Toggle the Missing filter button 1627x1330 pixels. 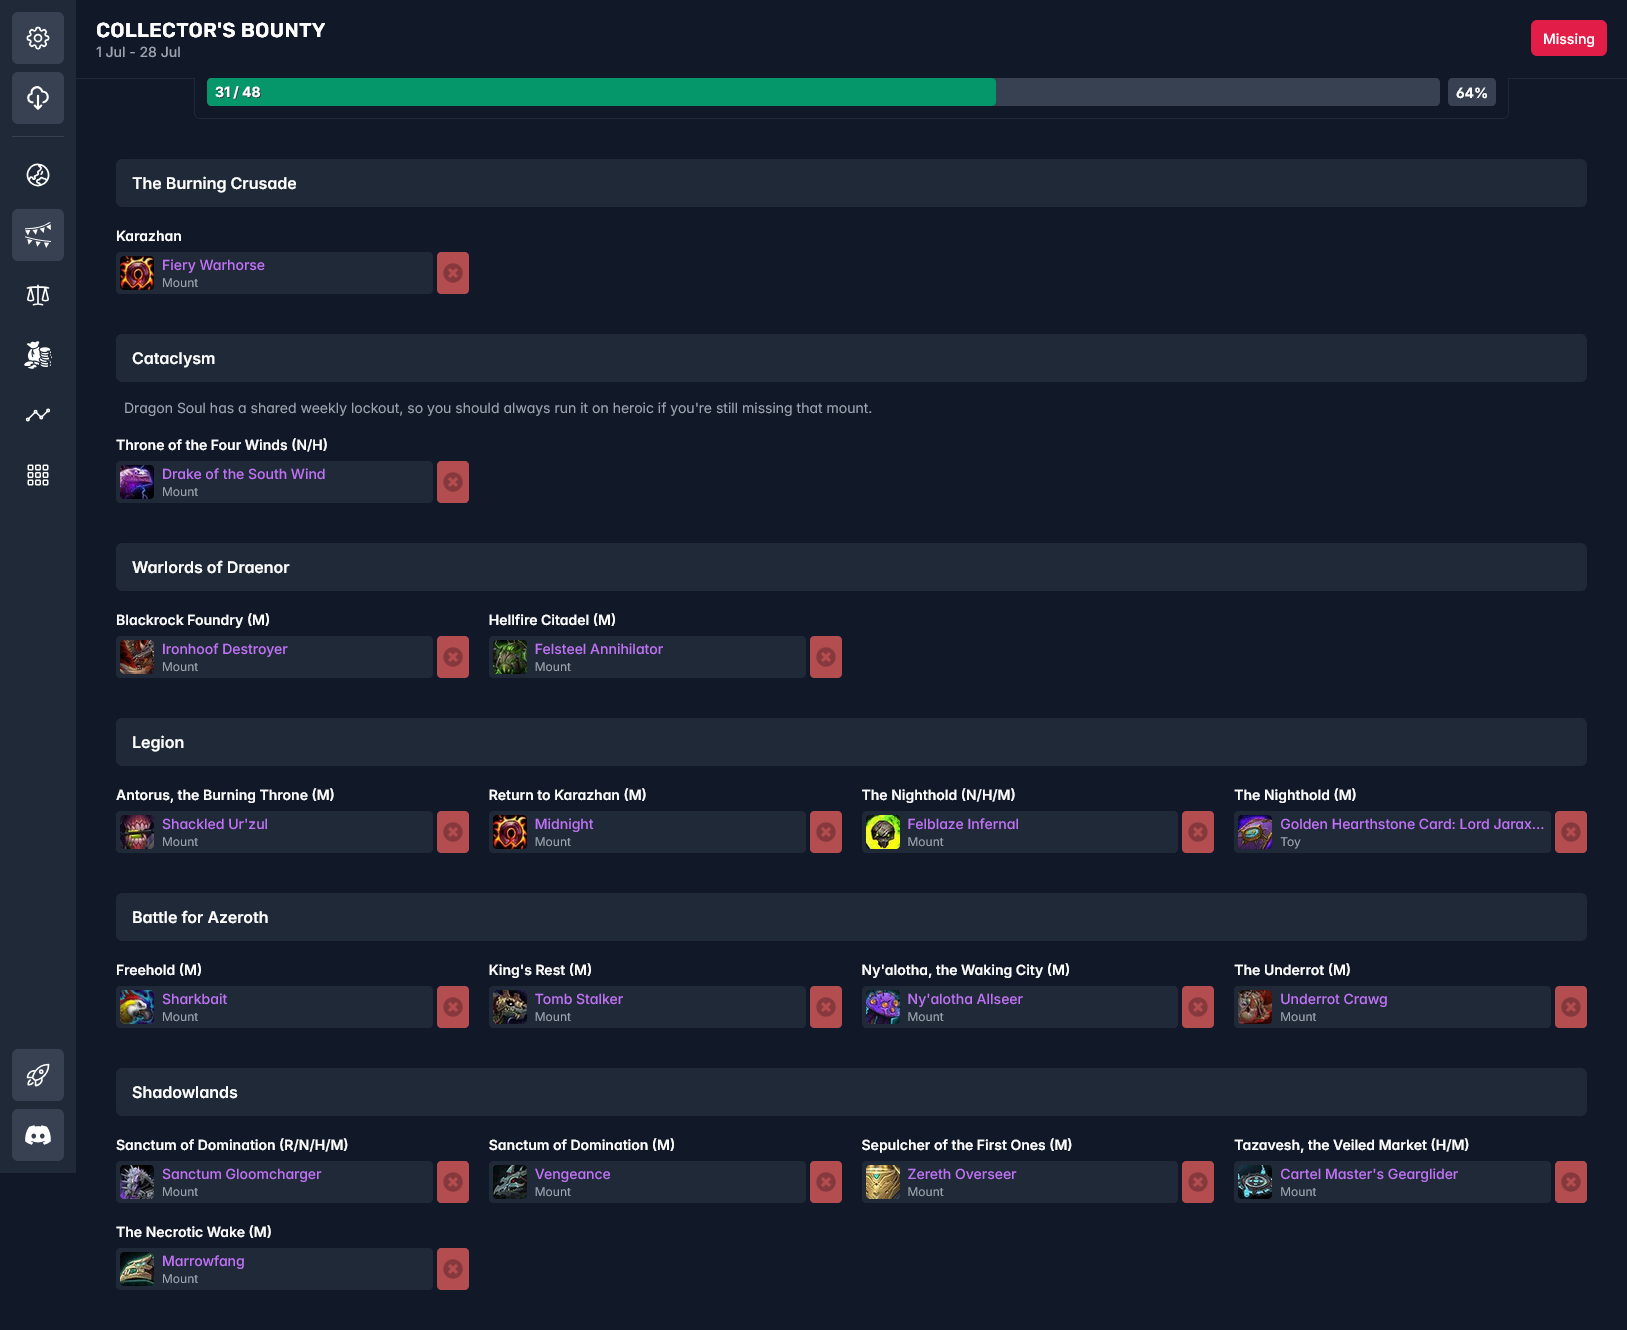(x=1568, y=38)
